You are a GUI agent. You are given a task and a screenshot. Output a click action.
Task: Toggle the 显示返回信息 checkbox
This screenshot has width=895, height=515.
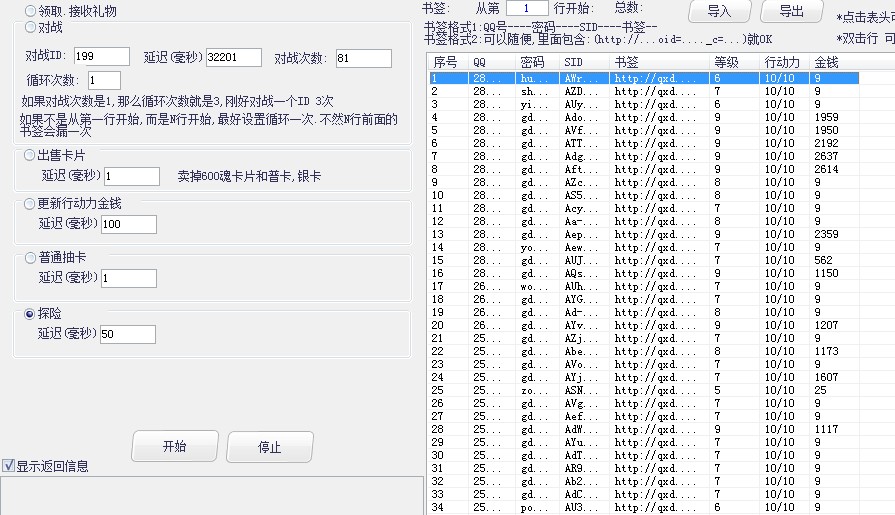8,466
